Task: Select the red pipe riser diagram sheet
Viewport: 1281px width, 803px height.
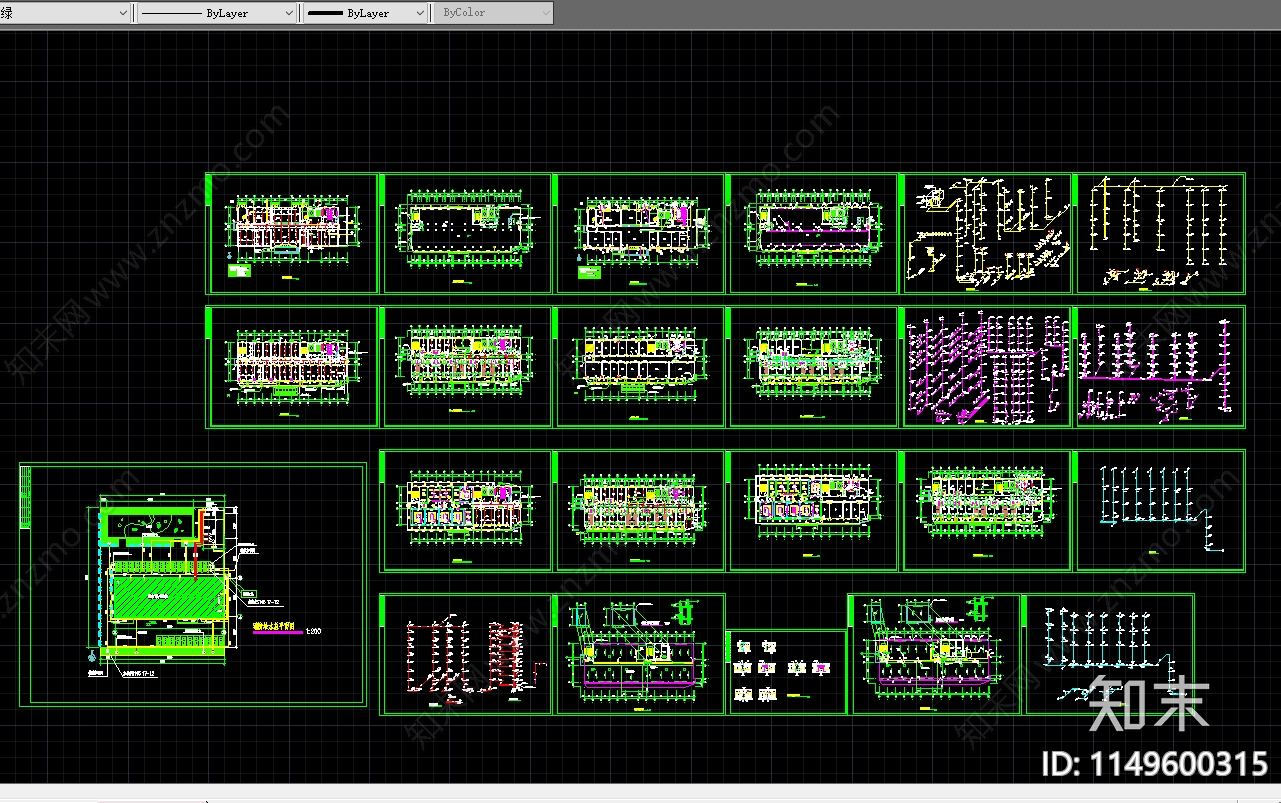Action: (x=466, y=654)
